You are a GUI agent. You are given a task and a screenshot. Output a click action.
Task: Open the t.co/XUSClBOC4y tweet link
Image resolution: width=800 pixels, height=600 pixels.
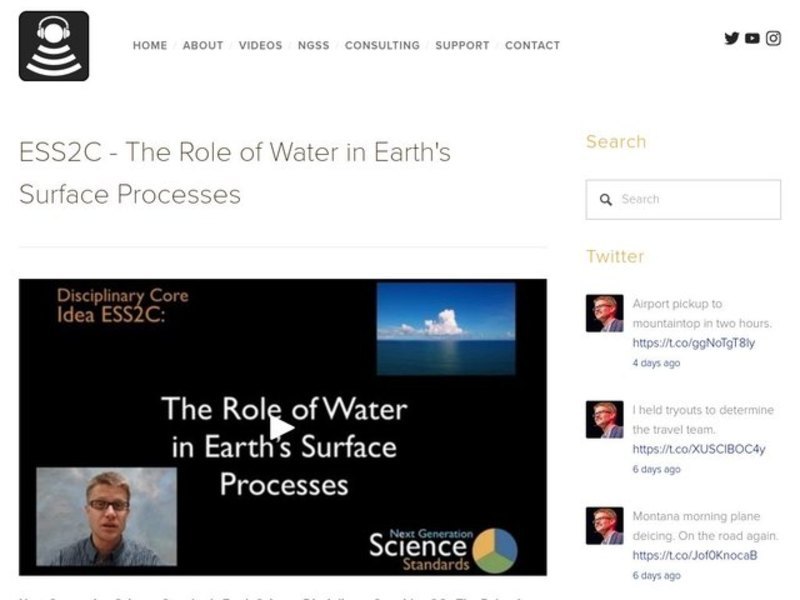coord(698,449)
